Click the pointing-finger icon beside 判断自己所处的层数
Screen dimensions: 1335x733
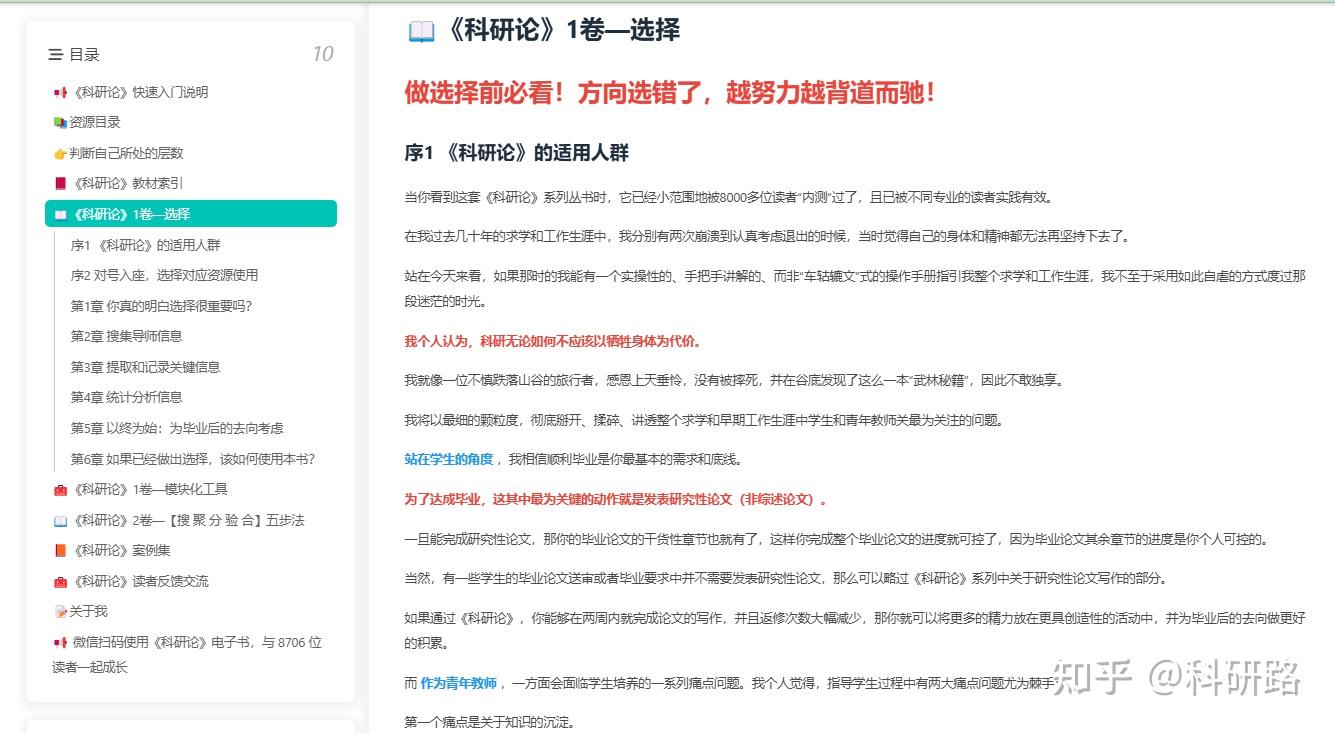(x=61, y=152)
